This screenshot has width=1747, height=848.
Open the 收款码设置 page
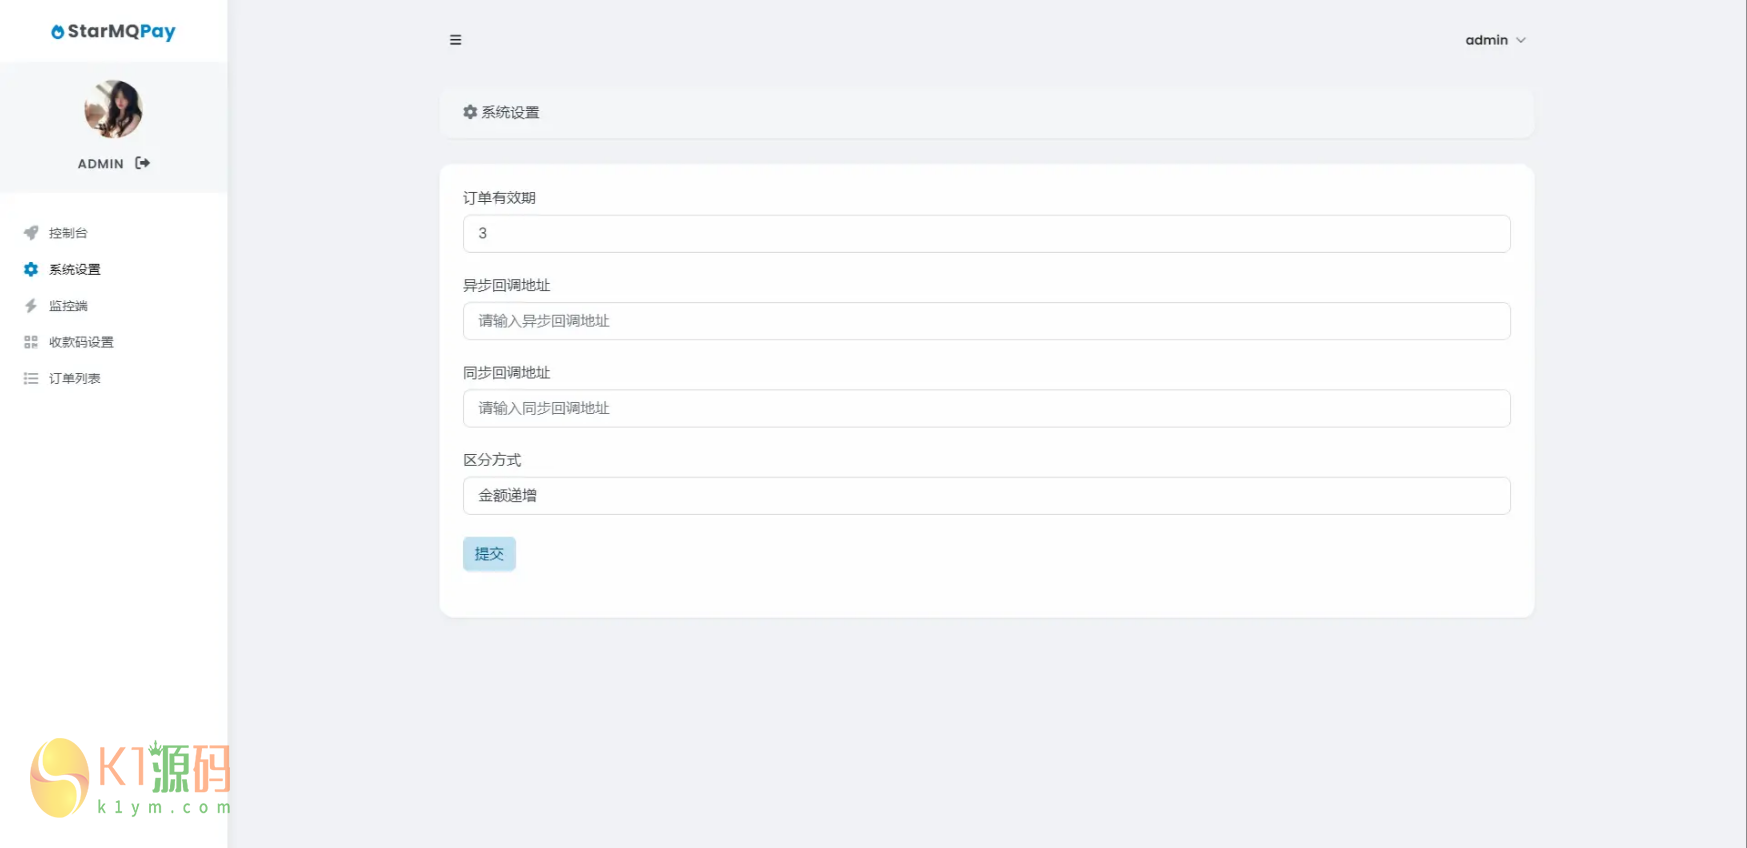[81, 342]
